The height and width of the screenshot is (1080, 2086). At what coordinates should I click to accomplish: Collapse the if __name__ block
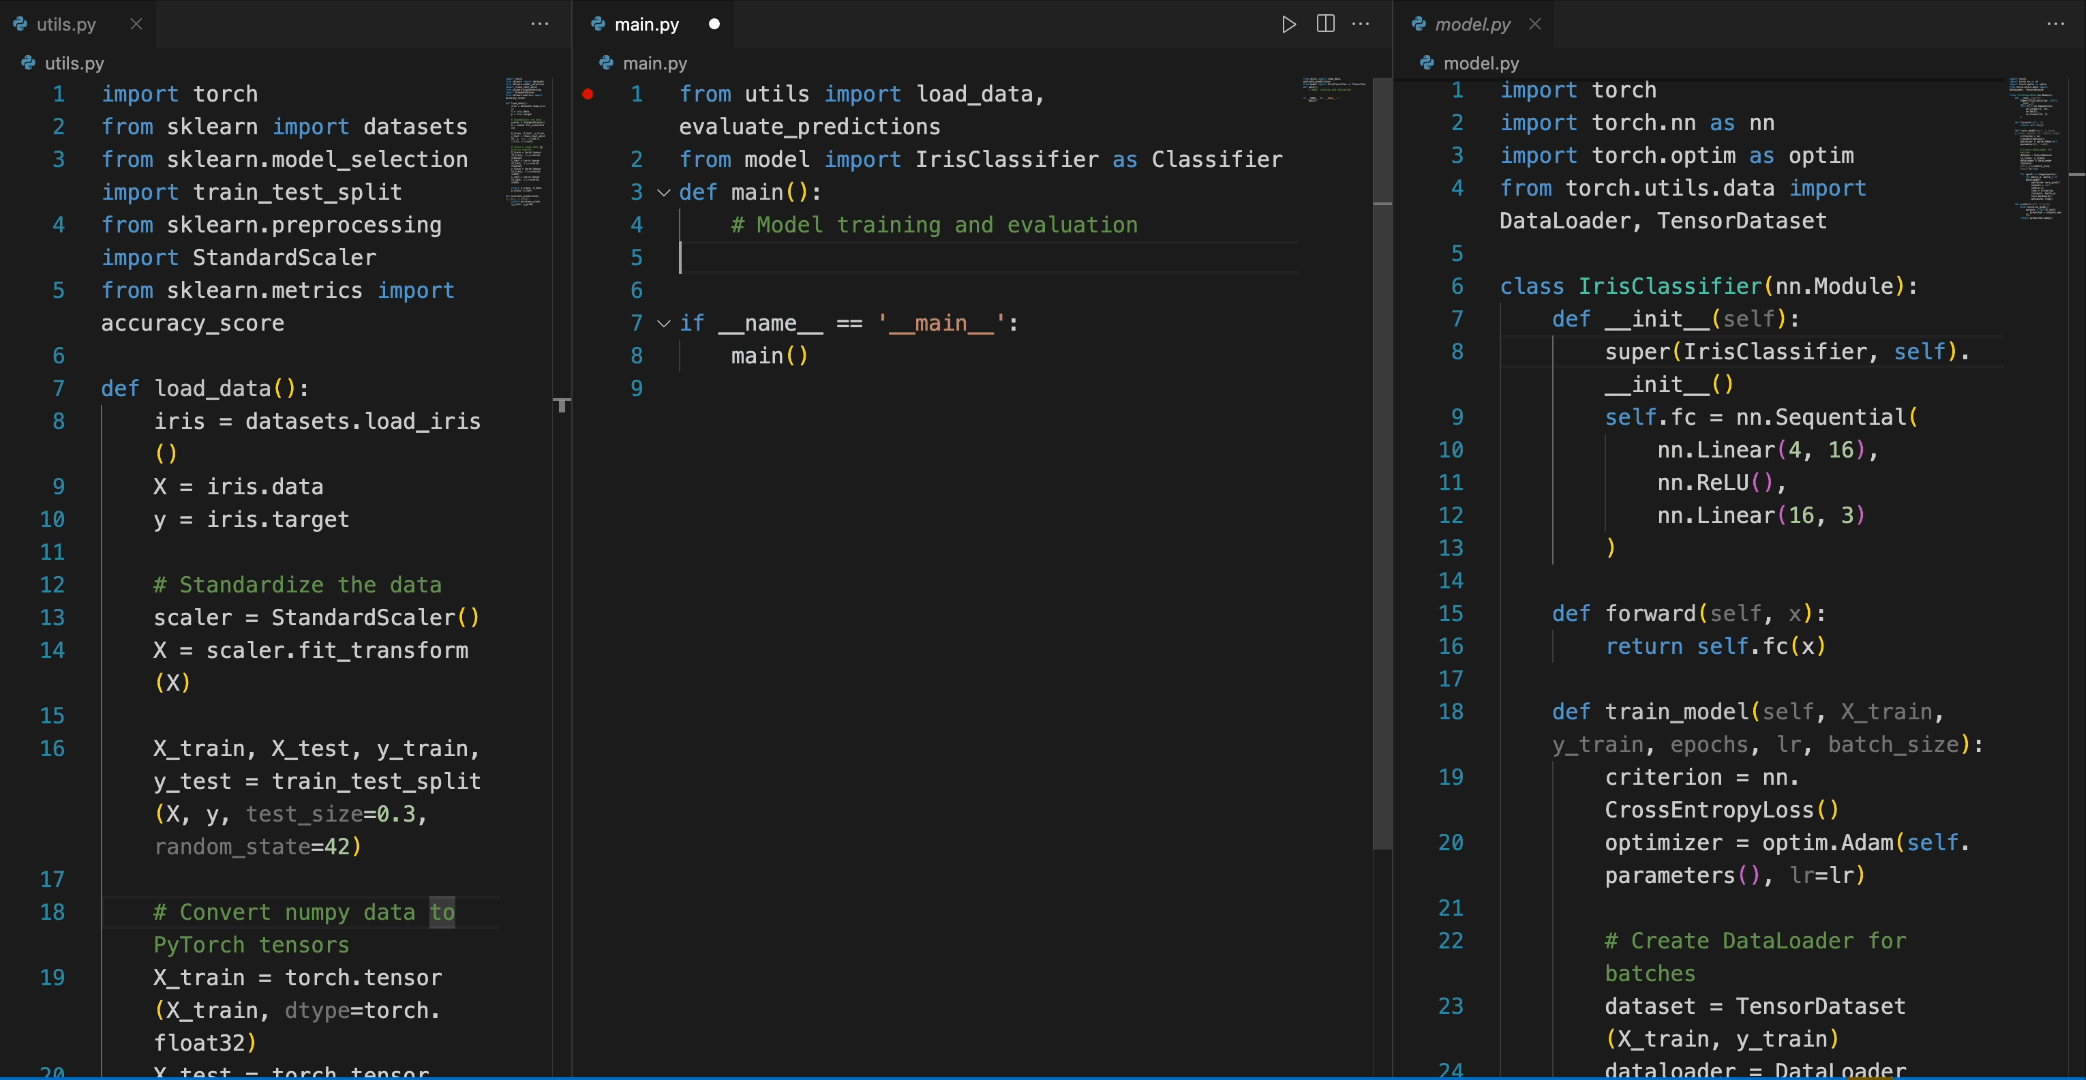(661, 322)
